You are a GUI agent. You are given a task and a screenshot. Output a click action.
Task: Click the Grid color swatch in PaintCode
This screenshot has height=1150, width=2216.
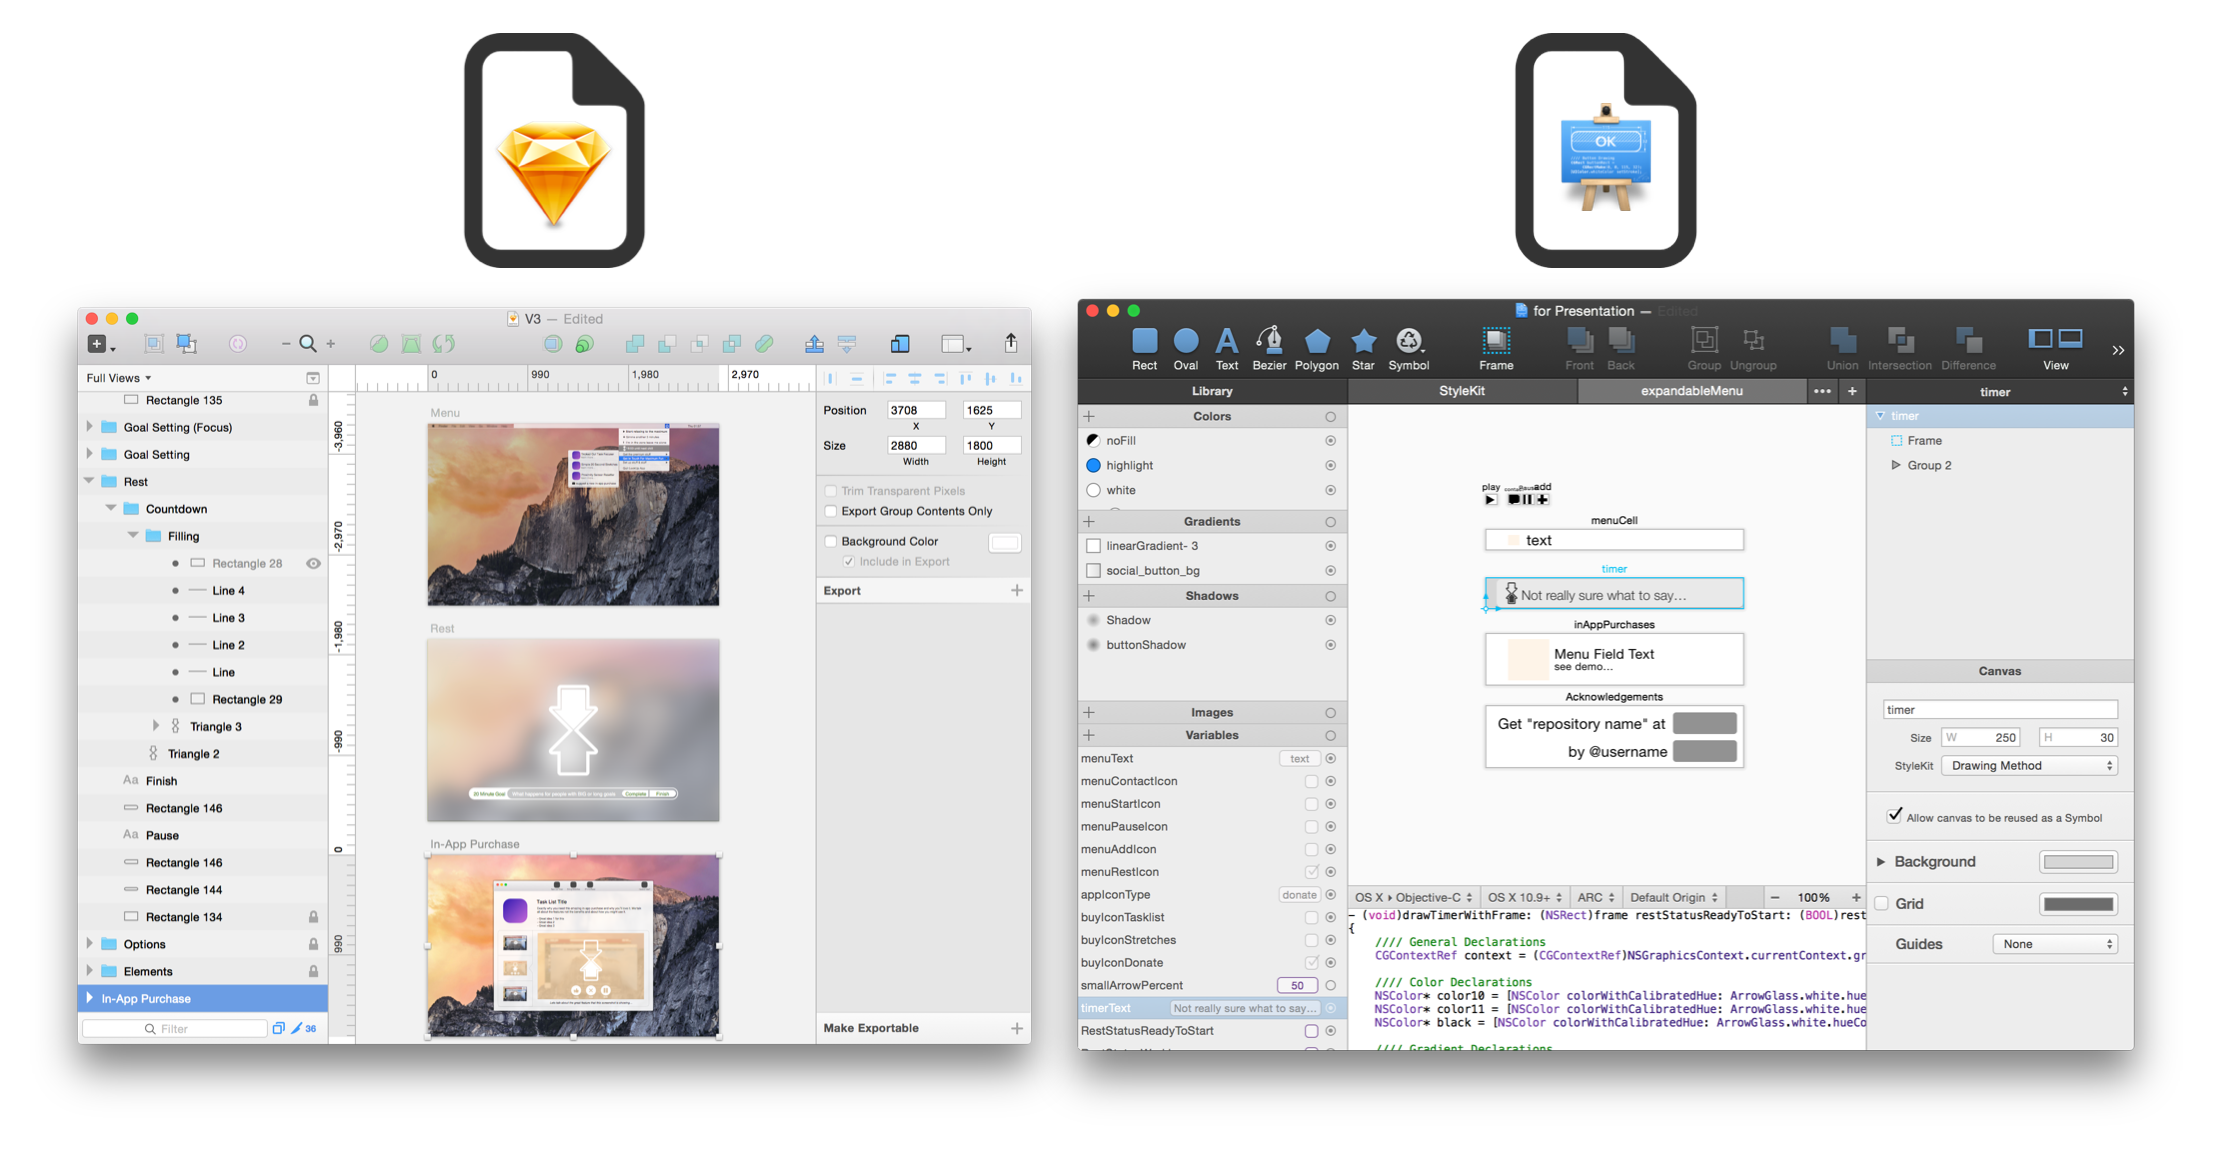tap(2078, 904)
